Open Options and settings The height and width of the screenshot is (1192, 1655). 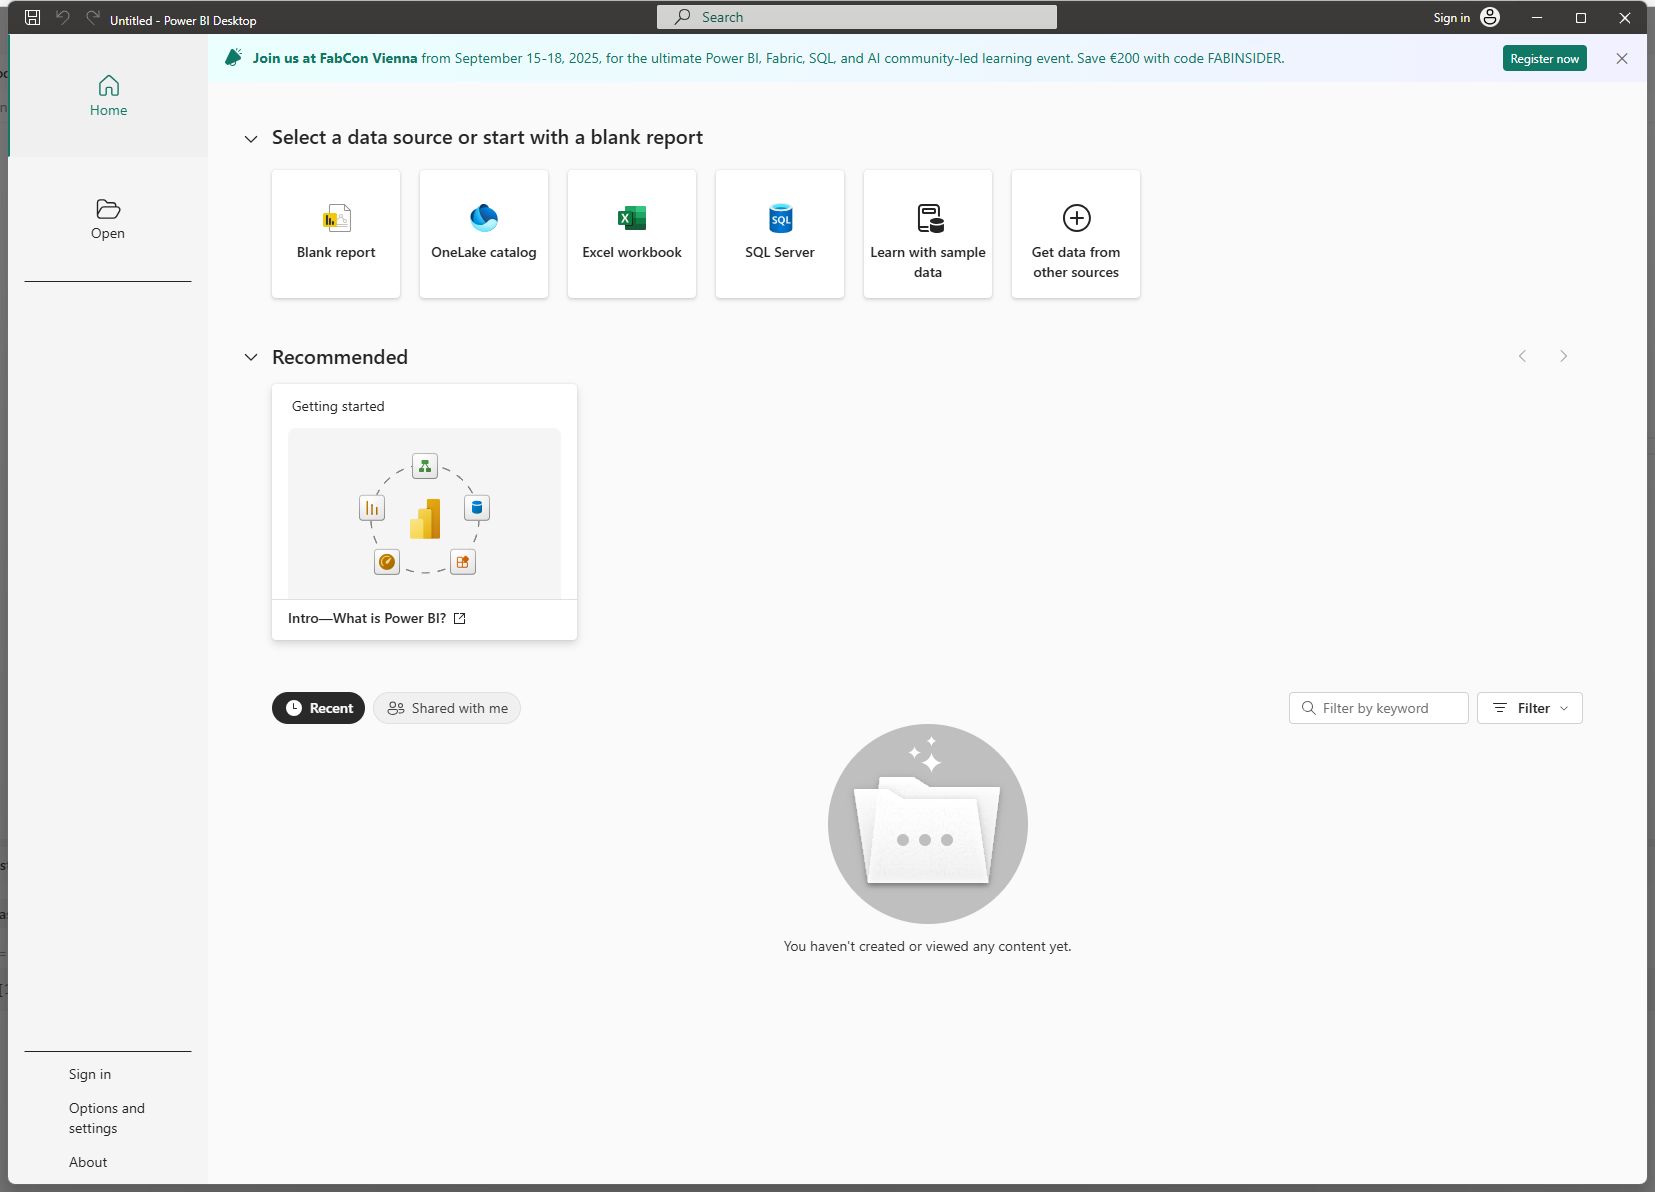(107, 1118)
